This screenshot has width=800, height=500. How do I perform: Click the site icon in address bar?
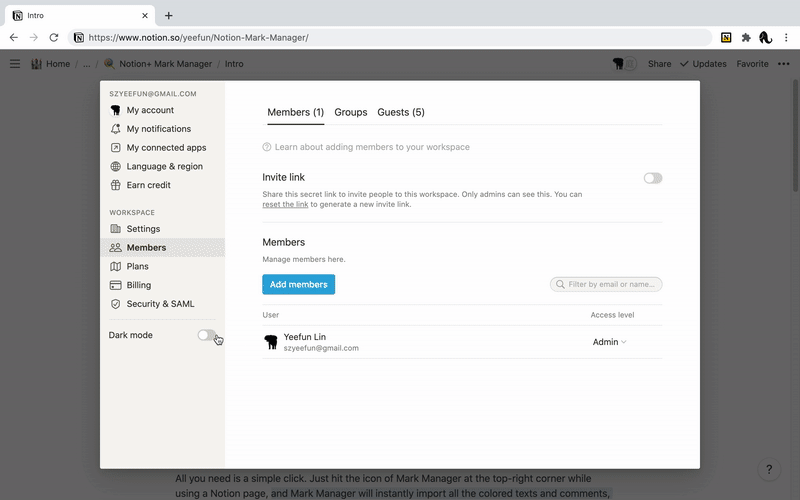click(x=79, y=37)
